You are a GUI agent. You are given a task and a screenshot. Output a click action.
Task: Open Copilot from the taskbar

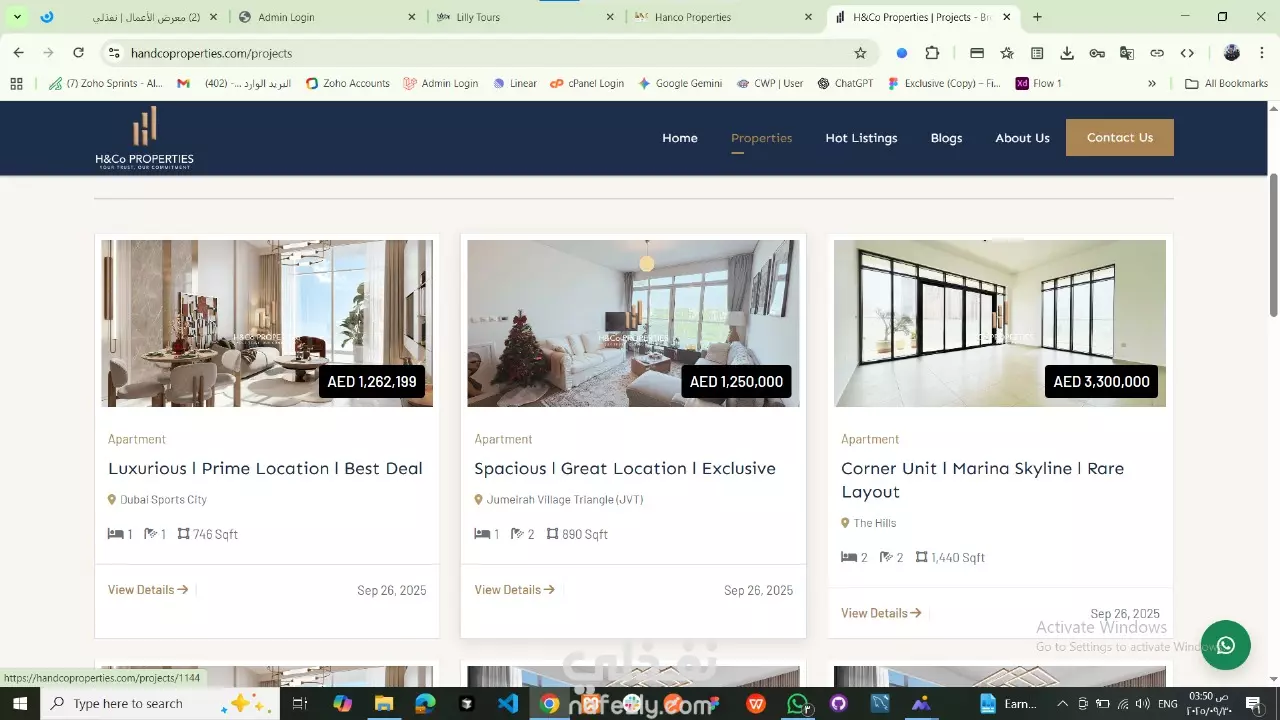(x=343, y=703)
